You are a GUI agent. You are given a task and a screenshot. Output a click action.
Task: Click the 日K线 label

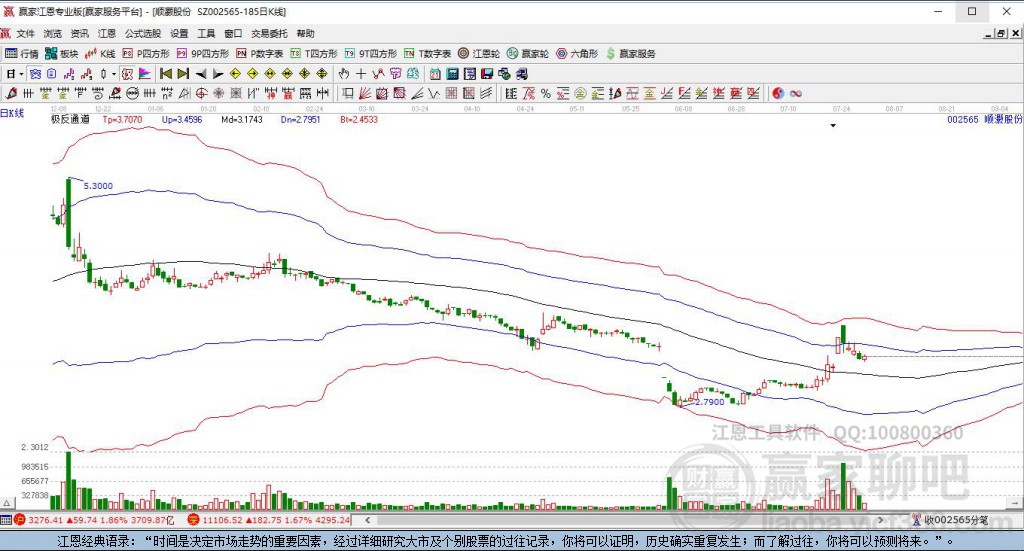pos(12,113)
